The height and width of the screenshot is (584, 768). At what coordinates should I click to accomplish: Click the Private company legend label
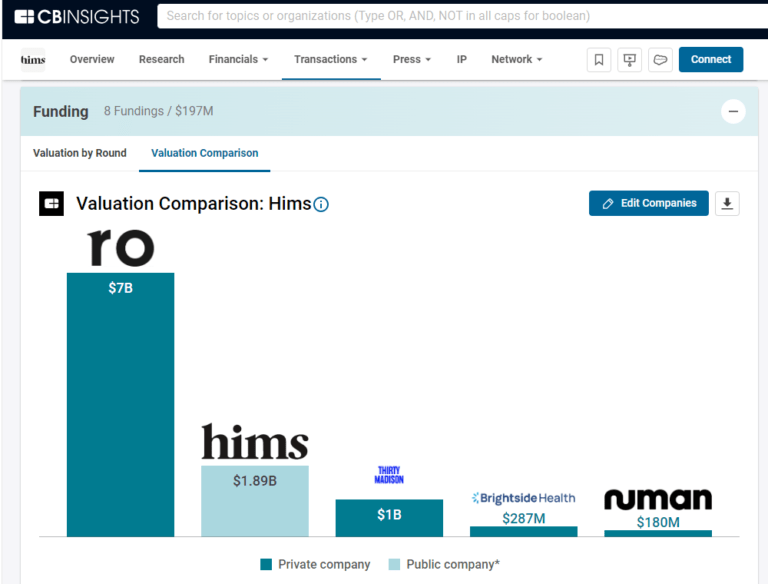coord(324,564)
